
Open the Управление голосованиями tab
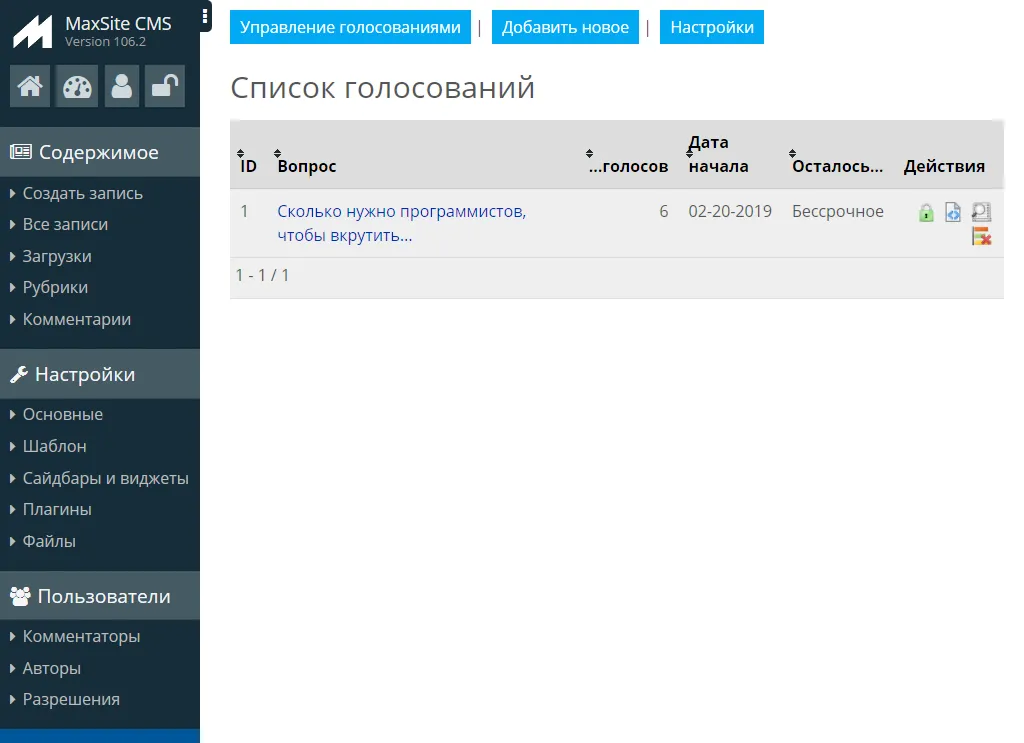tap(350, 28)
